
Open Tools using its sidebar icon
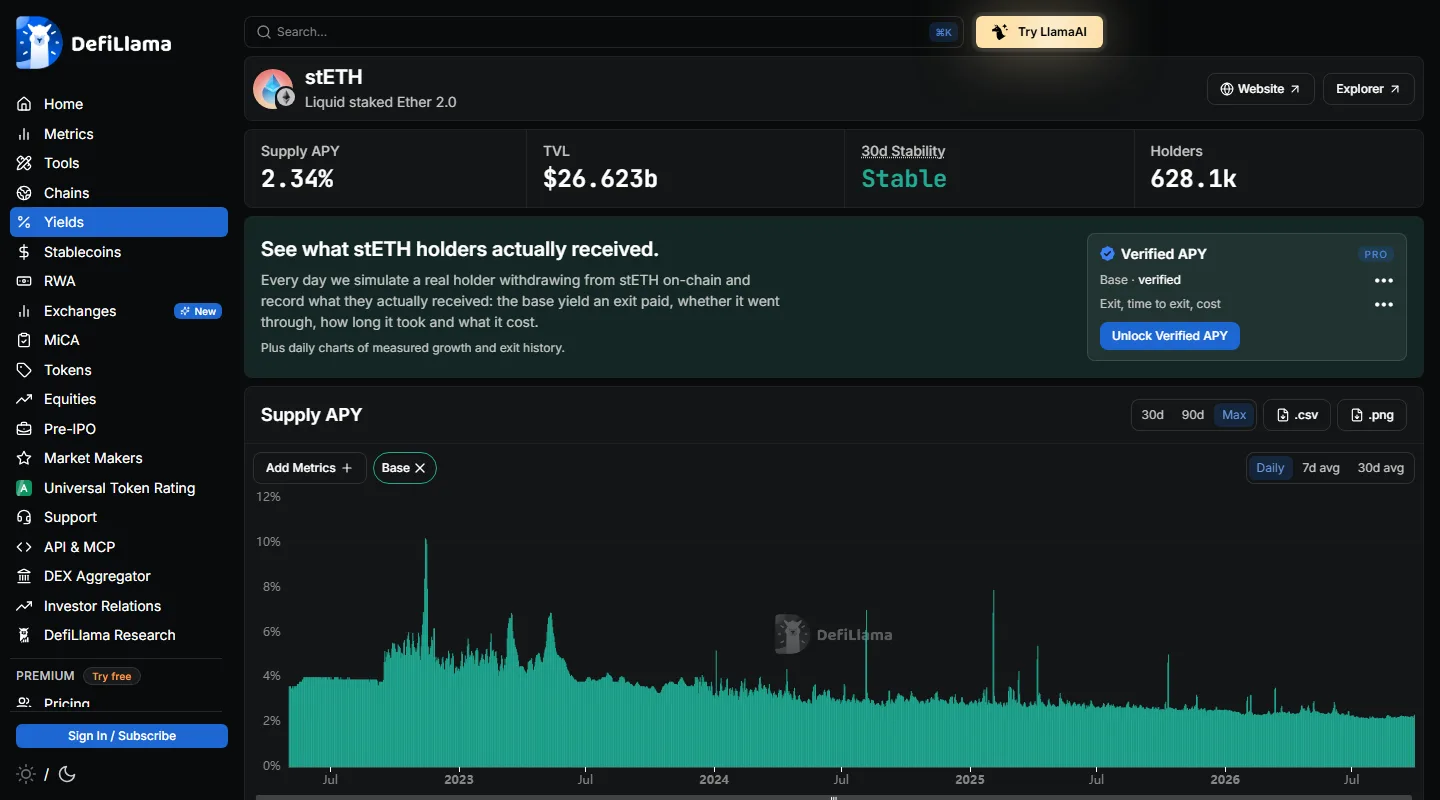24,163
